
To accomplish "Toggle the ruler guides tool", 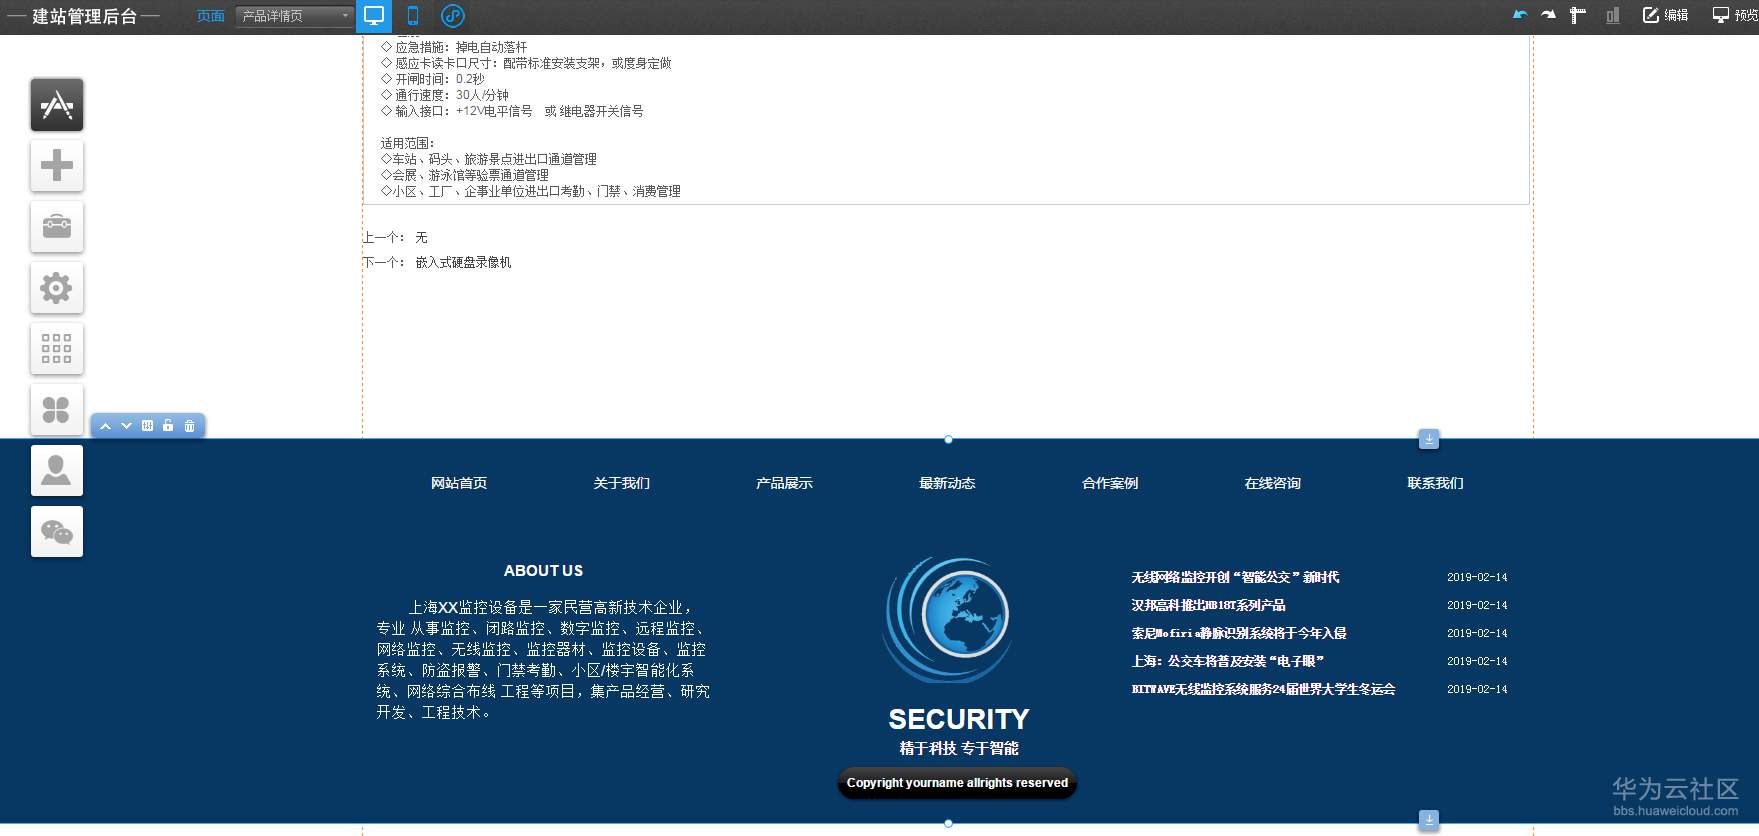I will coord(1578,15).
